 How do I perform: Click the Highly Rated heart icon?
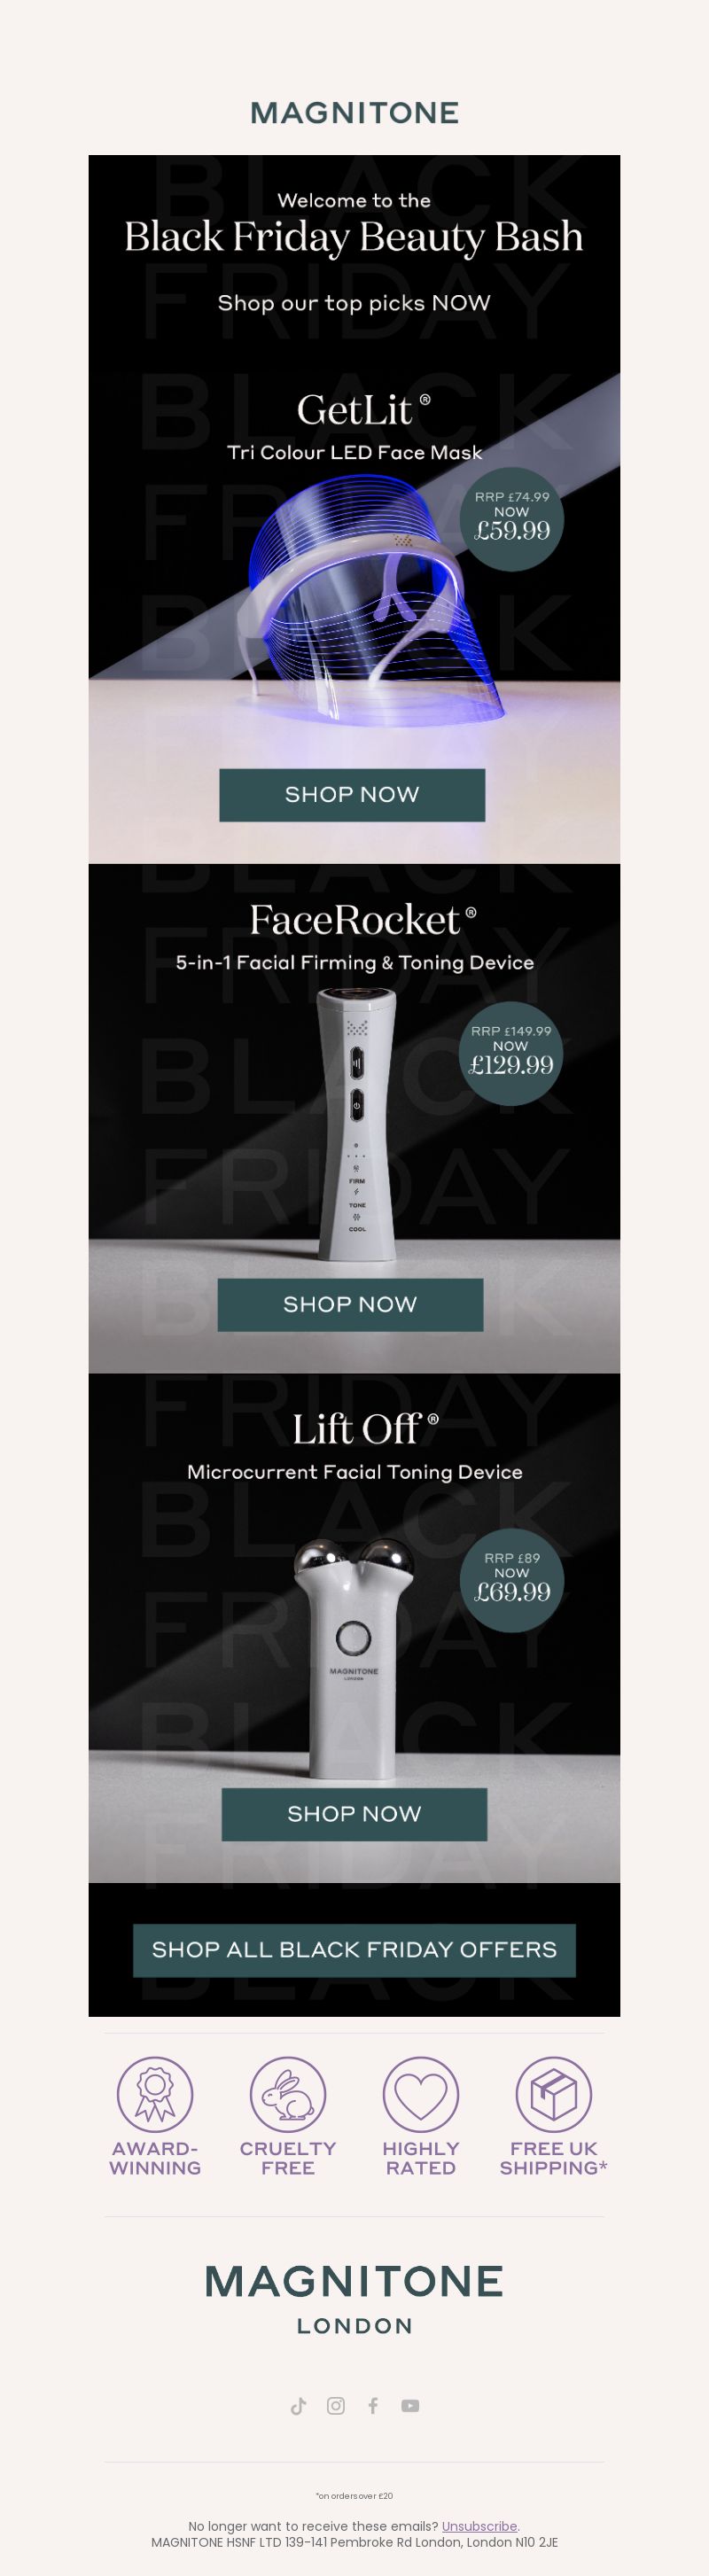[421, 2095]
